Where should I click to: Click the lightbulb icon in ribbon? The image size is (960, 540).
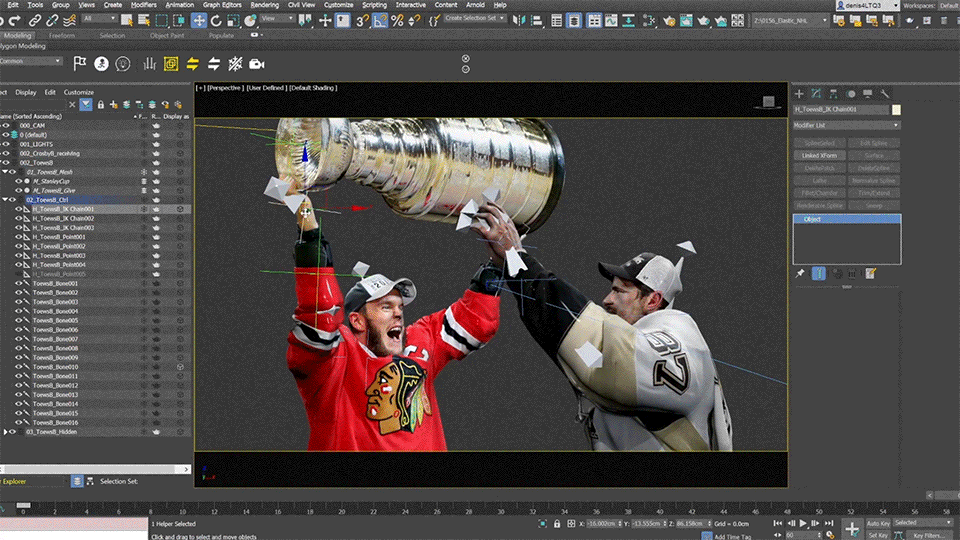[123, 64]
